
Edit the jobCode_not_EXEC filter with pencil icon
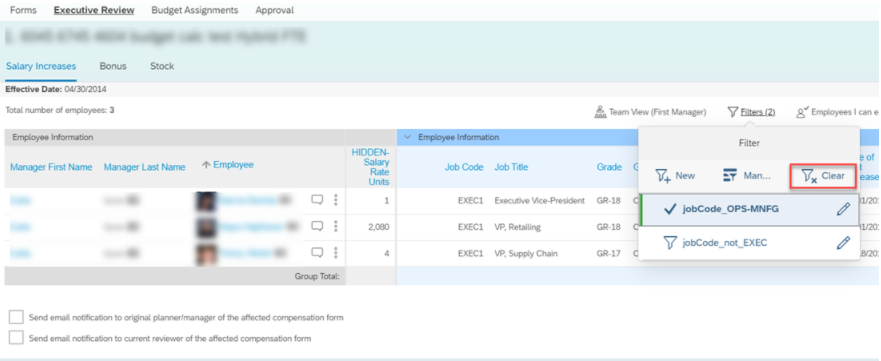coord(843,243)
